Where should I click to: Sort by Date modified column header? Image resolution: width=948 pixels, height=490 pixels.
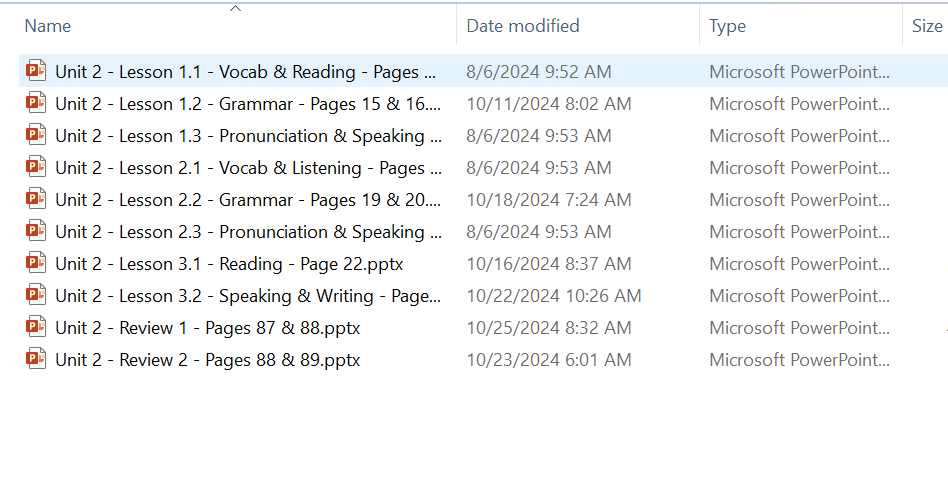(523, 26)
